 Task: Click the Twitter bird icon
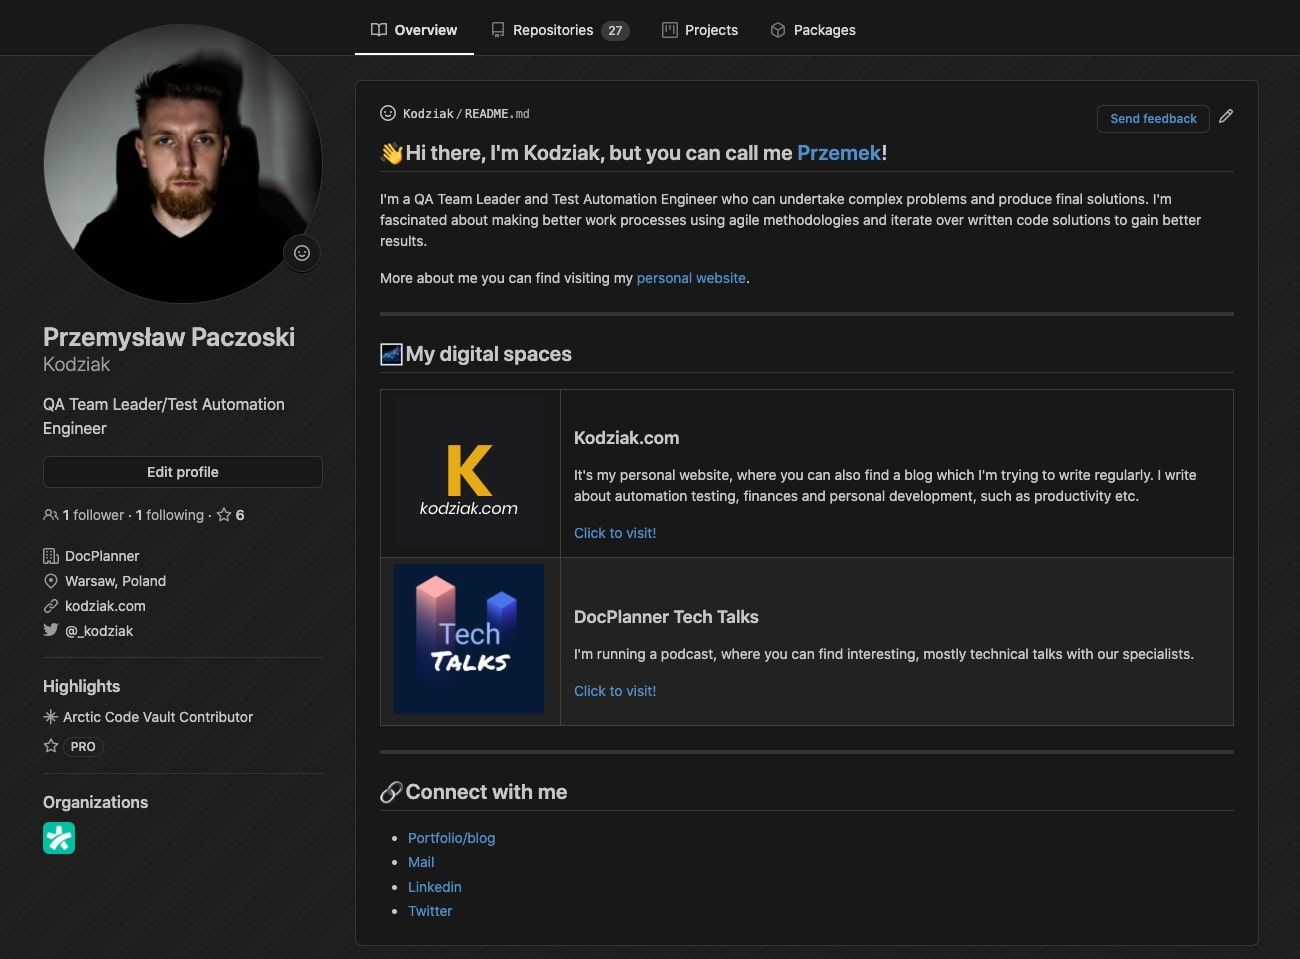[51, 630]
